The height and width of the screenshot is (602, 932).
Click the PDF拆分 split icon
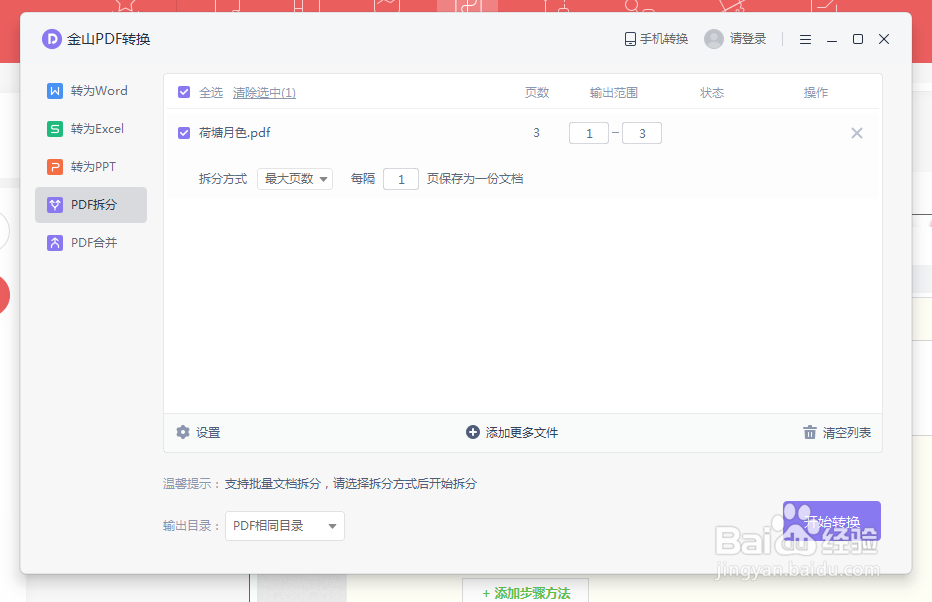click(x=54, y=204)
